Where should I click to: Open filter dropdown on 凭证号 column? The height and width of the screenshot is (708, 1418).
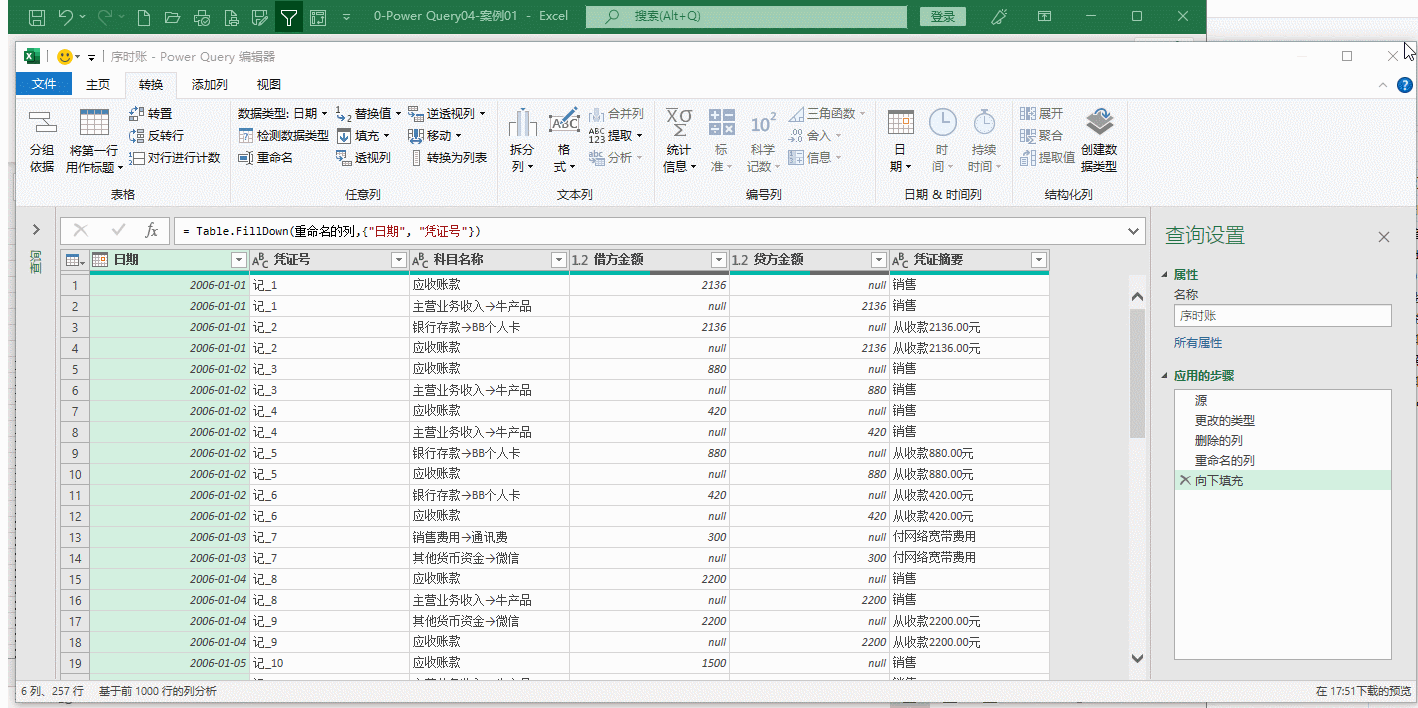tap(399, 260)
